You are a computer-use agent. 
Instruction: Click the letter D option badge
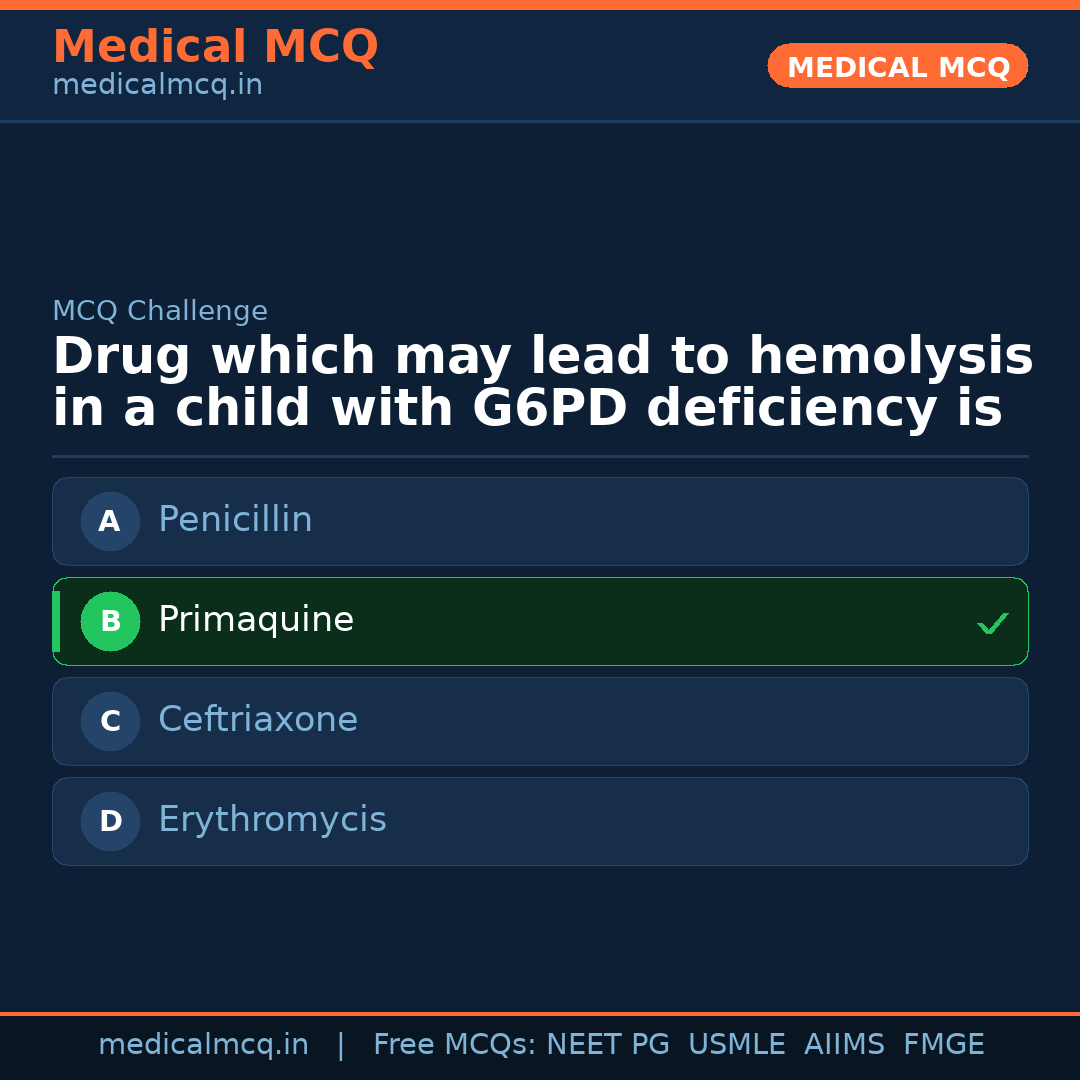pos(110,821)
